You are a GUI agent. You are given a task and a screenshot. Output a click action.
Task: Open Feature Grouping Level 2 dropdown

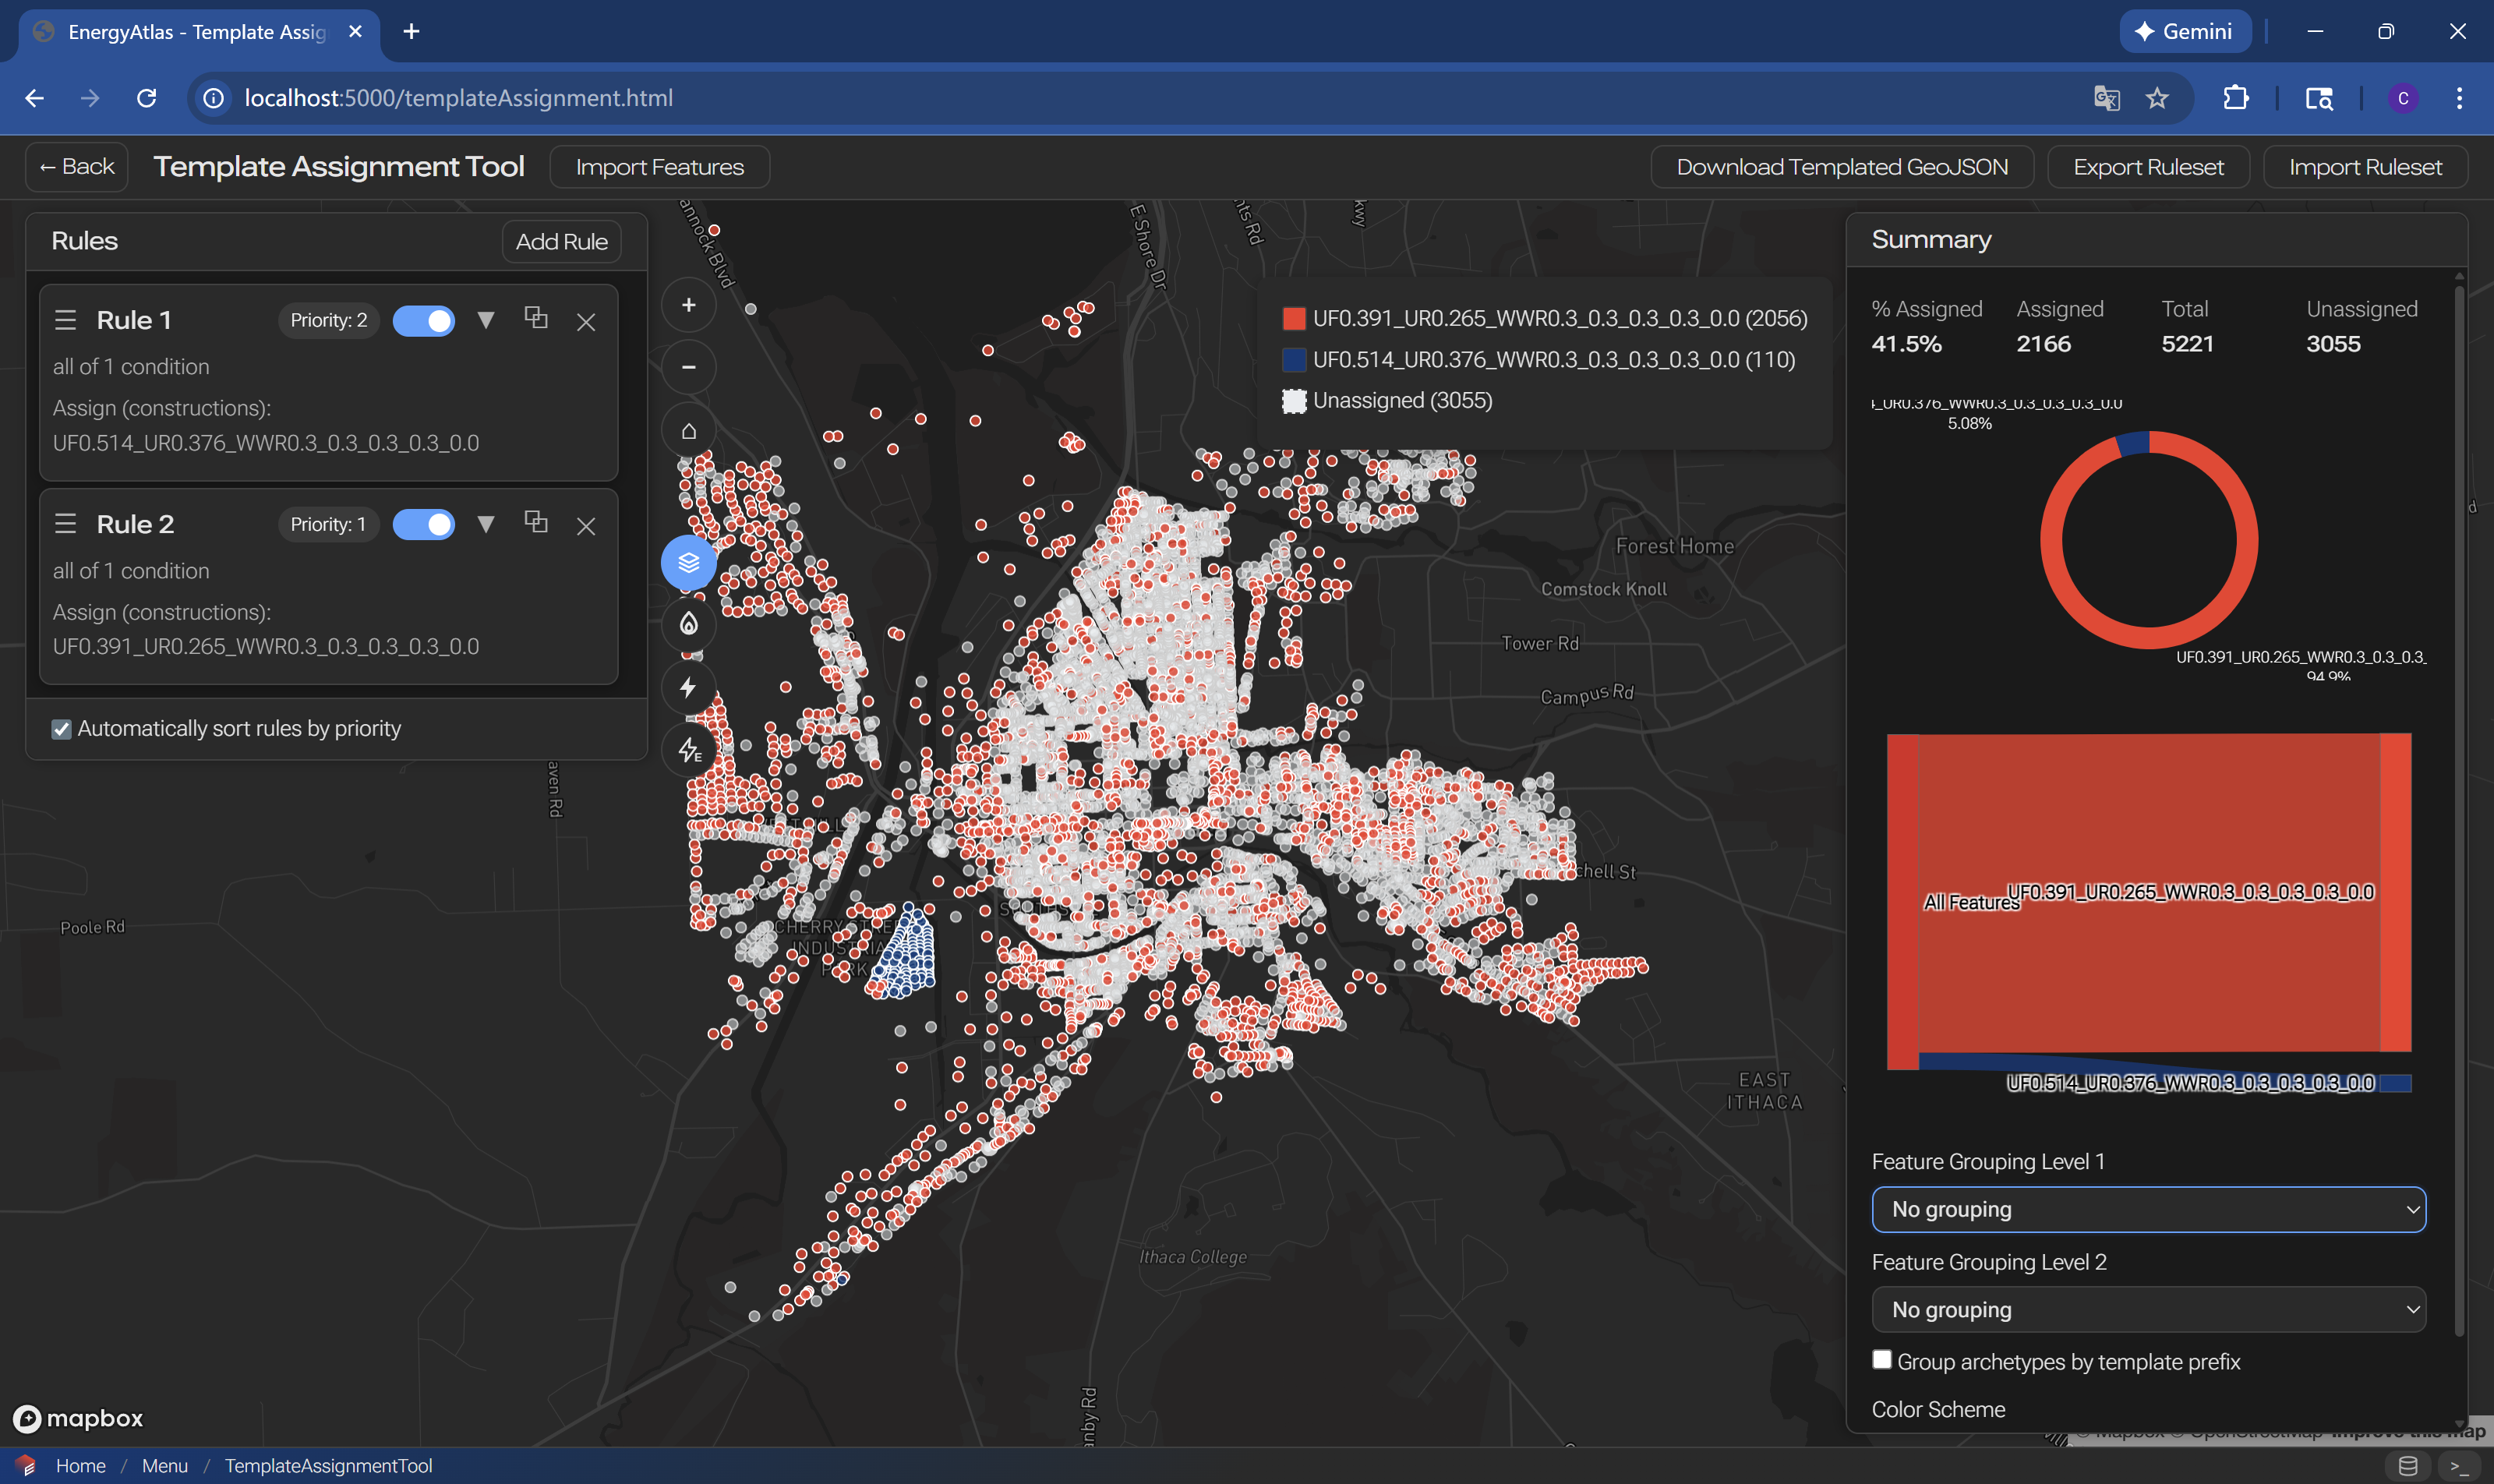tap(2148, 1310)
